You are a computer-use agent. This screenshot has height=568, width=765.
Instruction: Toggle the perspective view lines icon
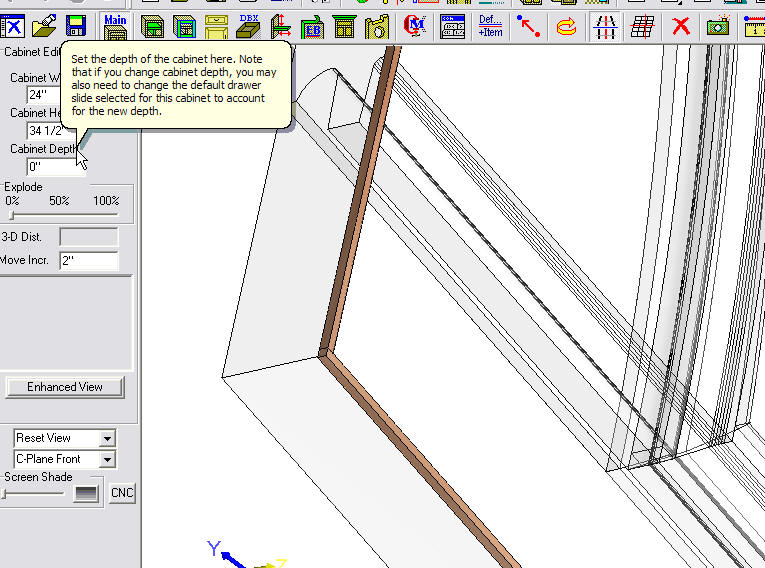[605, 26]
